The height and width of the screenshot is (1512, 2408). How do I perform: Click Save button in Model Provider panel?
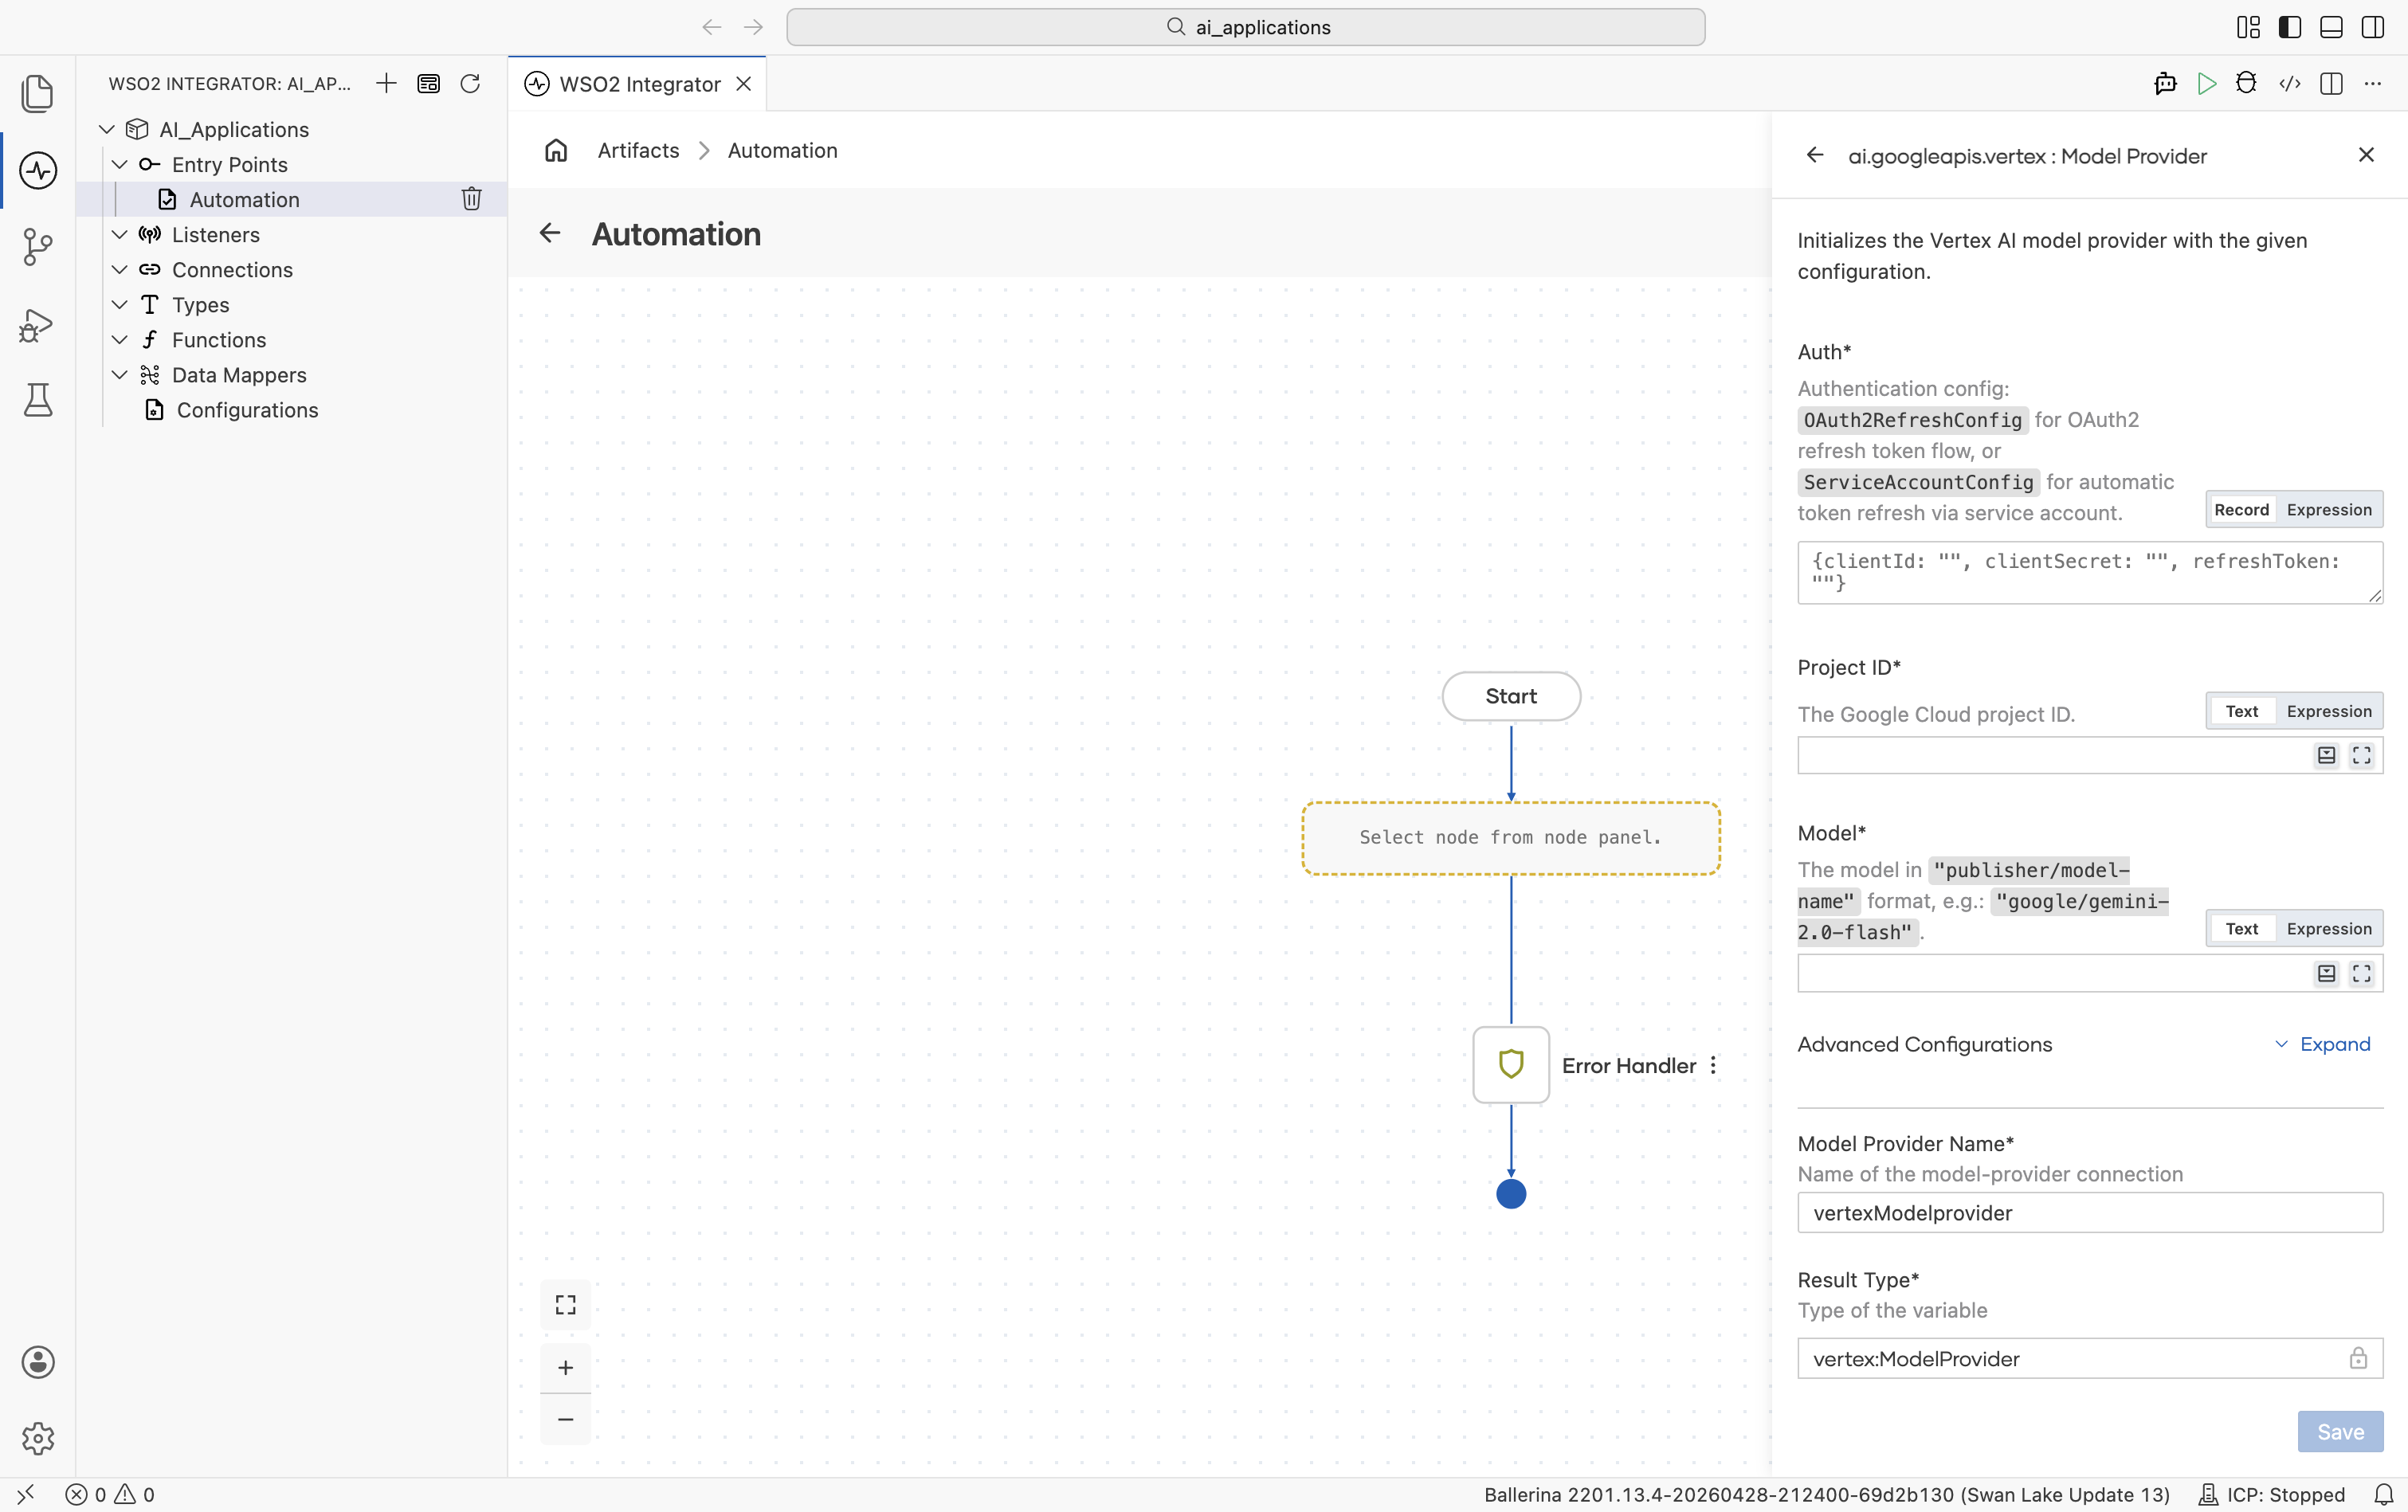(2340, 1431)
